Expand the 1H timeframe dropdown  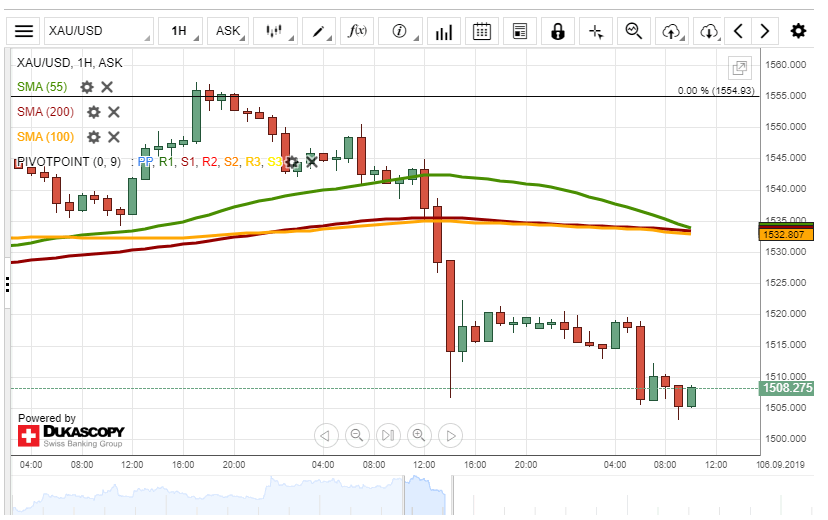tap(181, 31)
